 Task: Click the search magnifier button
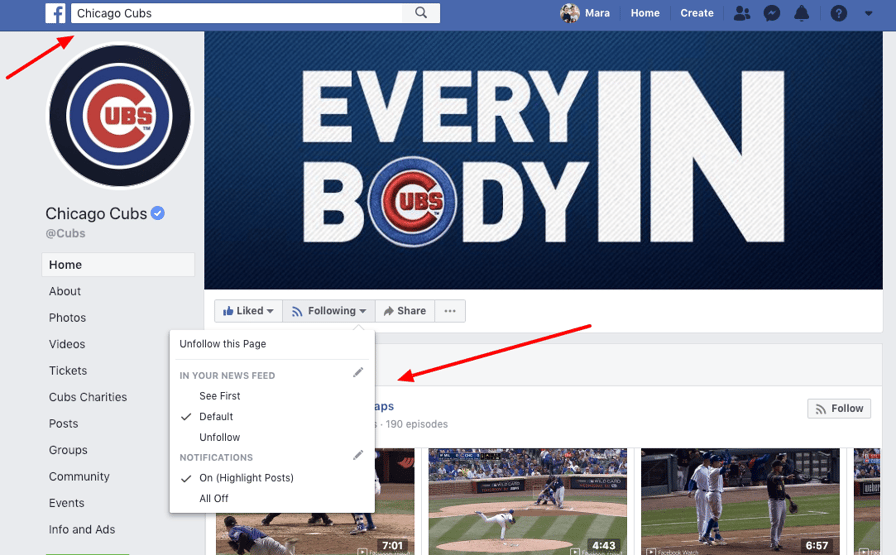tap(421, 13)
